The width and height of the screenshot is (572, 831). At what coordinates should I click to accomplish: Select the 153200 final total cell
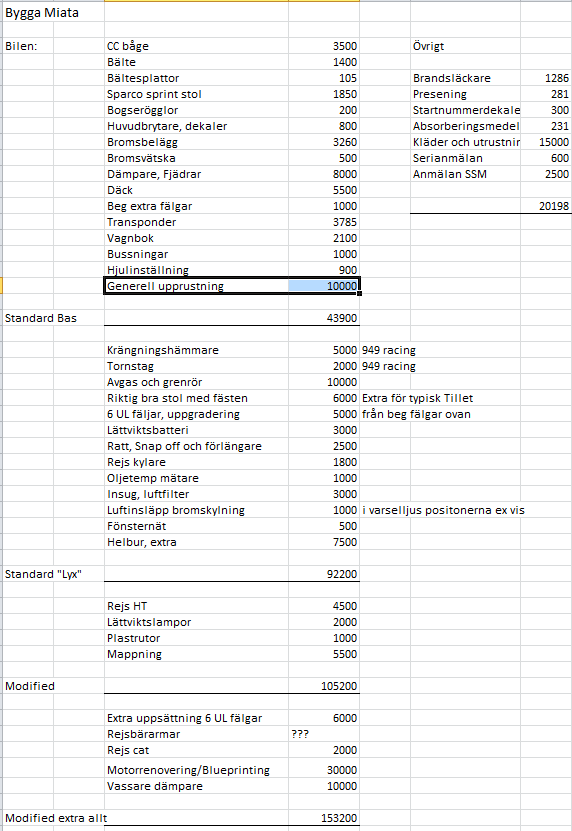tap(324, 818)
